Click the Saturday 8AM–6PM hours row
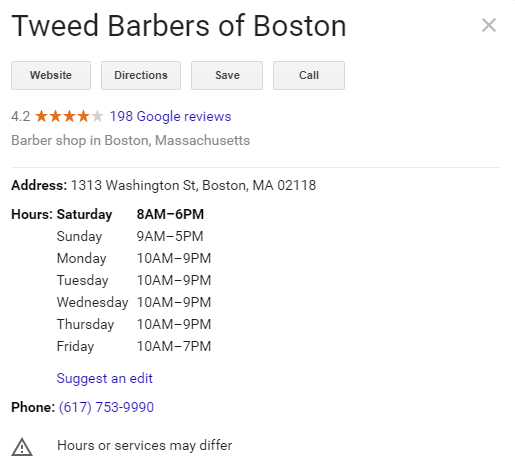This screenshot has width=515, height=463. [x=130, y=214]
